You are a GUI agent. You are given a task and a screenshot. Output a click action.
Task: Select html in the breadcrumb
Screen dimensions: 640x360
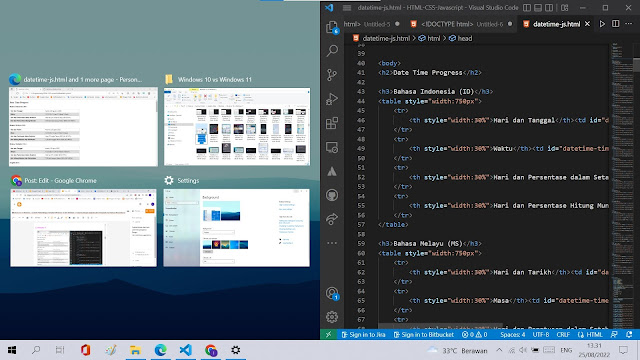coord(433,38)
